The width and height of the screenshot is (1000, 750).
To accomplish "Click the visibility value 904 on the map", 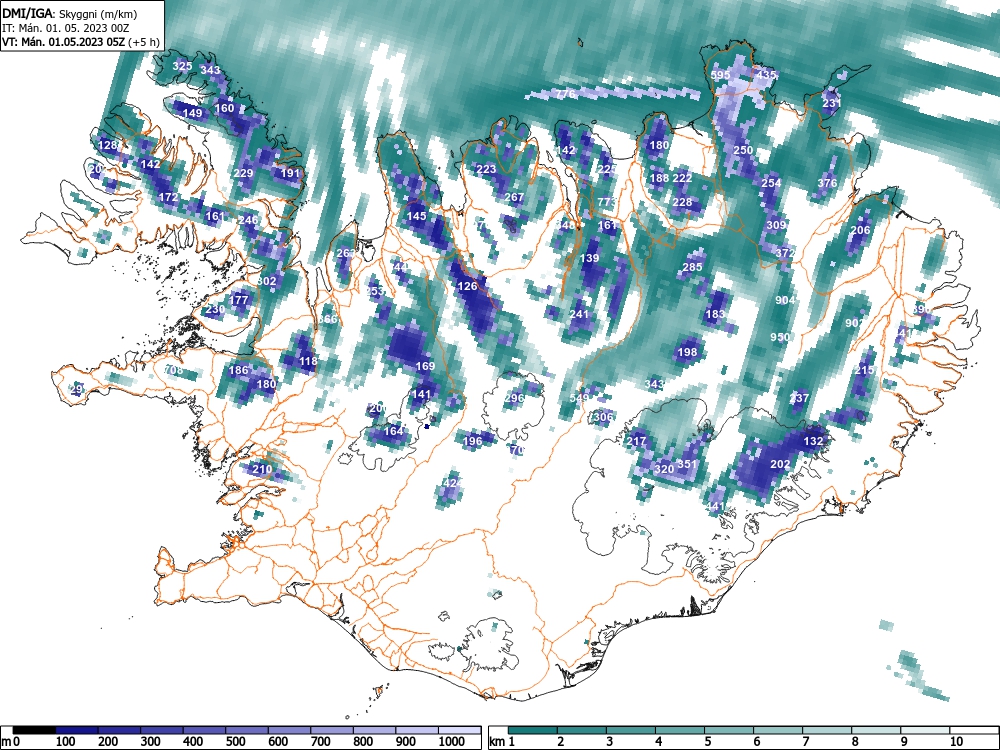I will coord(786,300).
